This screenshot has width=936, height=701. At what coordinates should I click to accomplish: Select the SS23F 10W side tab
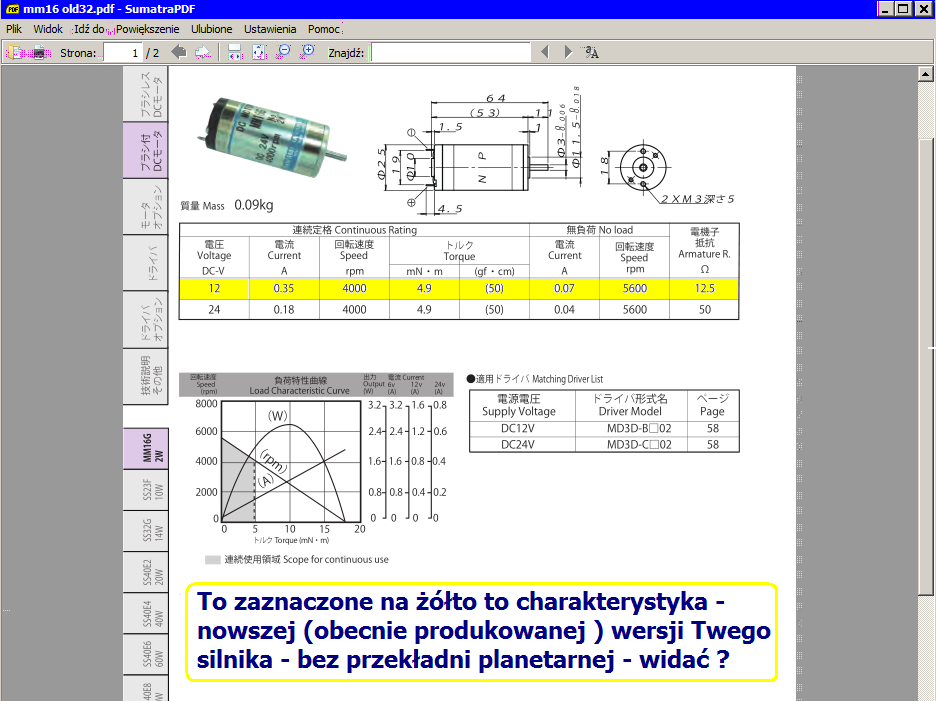coord(146,490)
